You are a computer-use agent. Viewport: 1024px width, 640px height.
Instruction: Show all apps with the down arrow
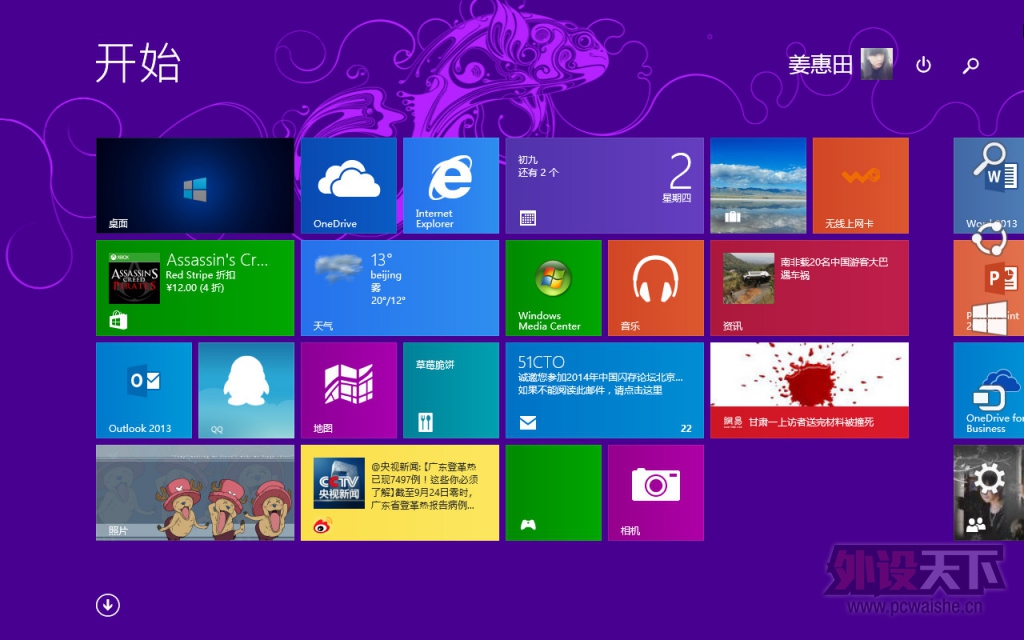(x=108, y=605)
